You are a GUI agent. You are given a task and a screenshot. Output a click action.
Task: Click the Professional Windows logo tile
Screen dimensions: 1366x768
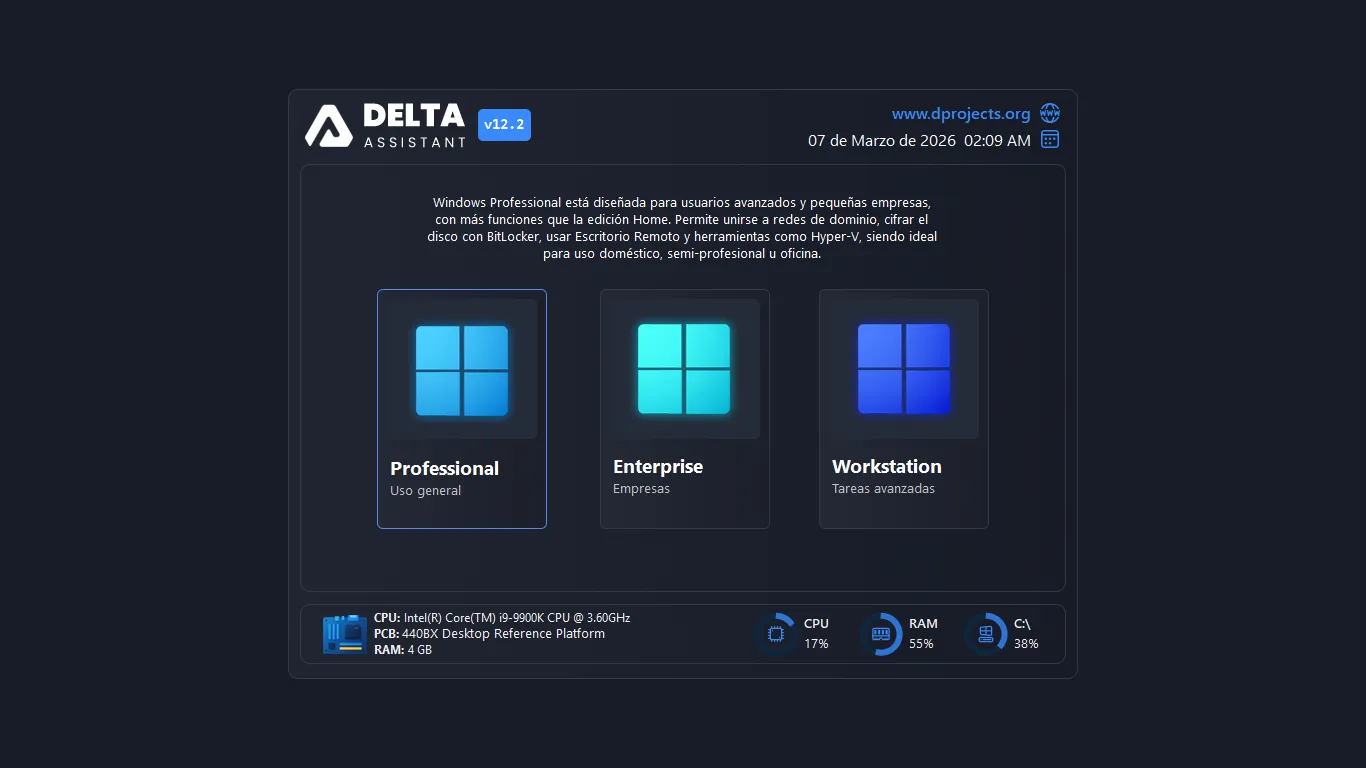pos(462,370)
